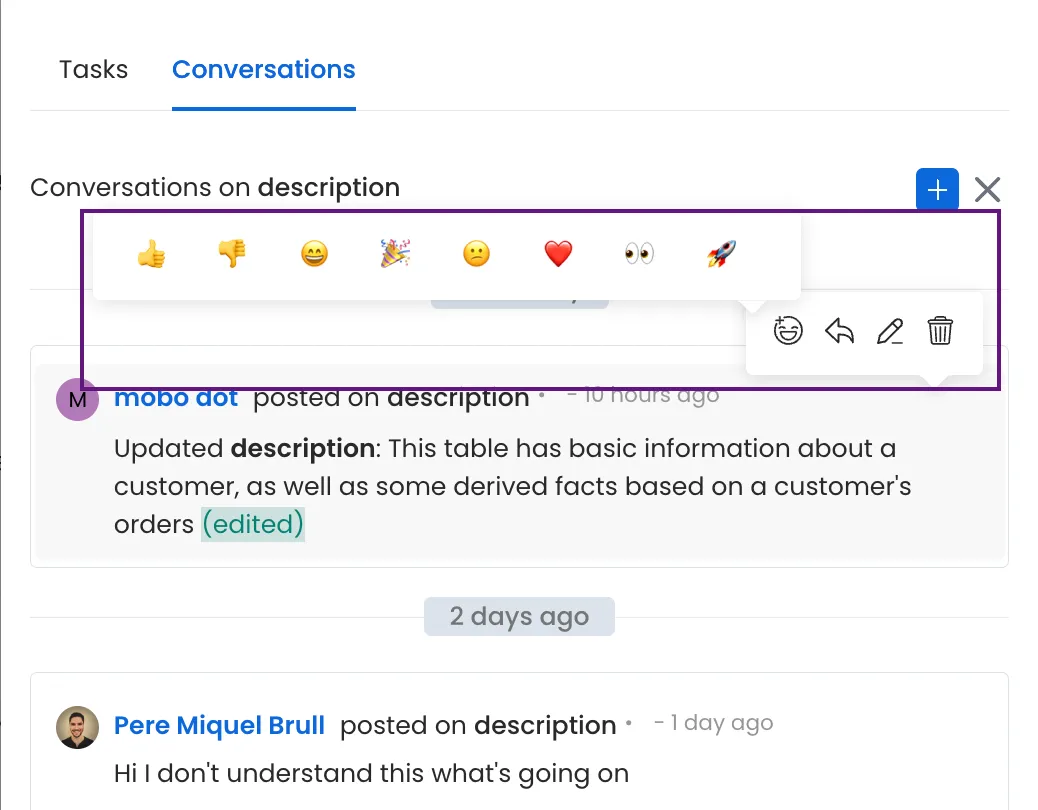Viewport: 1038px width, 810px height.
Task: React with thumbs down emoji
Action: (232, 255)
